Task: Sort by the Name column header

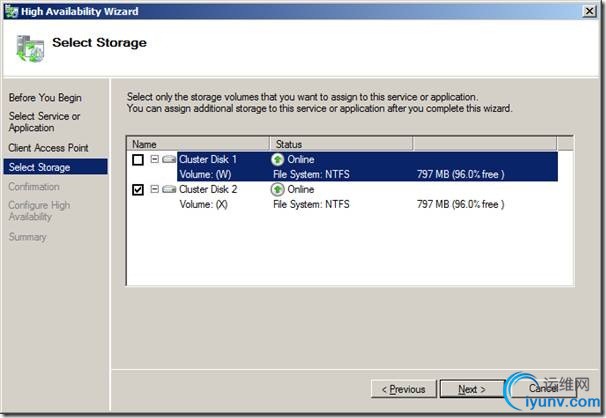Action: (198, 144)
